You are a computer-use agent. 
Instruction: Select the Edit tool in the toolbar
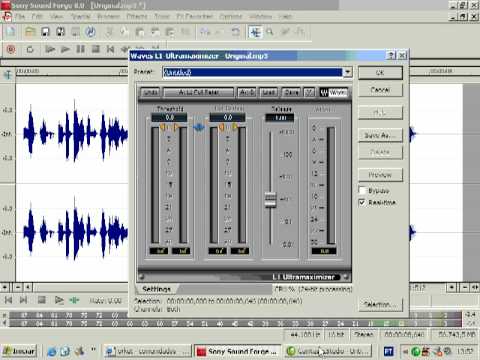tap(255, 32)
